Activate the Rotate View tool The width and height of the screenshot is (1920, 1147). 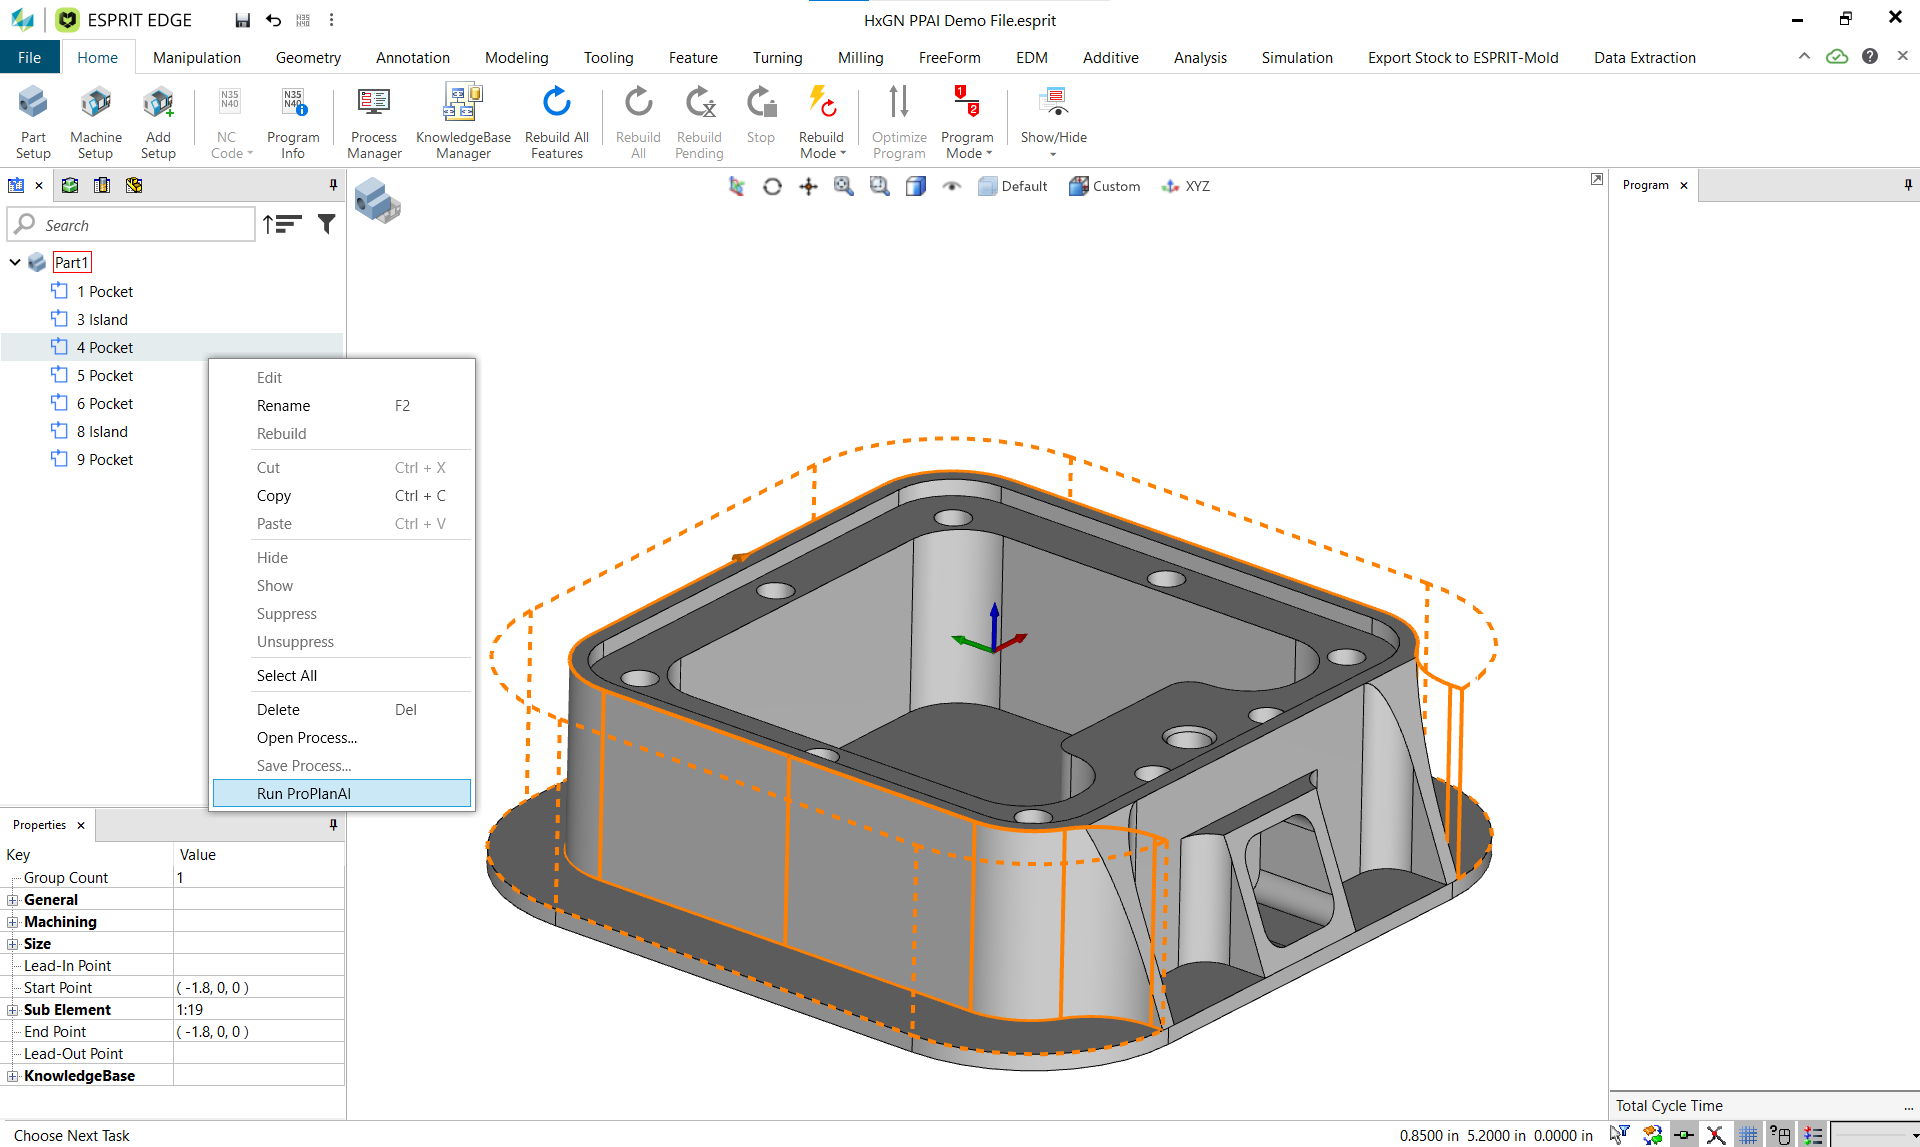pyautogui.click(x=772, y=186)
